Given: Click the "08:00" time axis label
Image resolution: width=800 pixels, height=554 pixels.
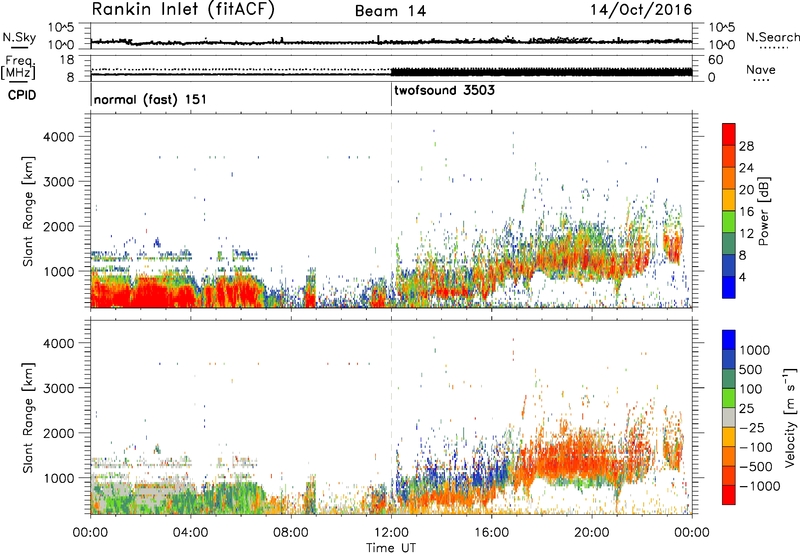Looking at the screenshot, I should point(291,533).
